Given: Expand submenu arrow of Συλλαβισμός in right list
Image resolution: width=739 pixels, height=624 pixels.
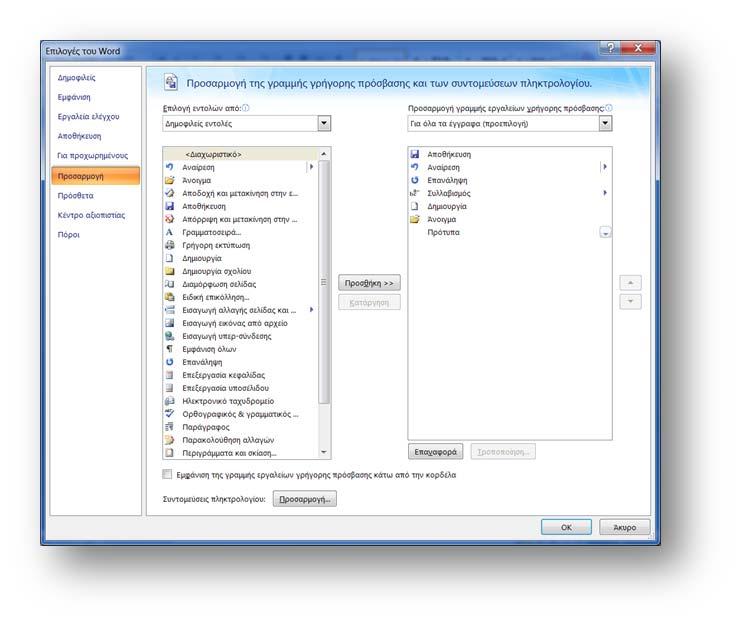Looking at the screenshot, I should pos(605,193).
